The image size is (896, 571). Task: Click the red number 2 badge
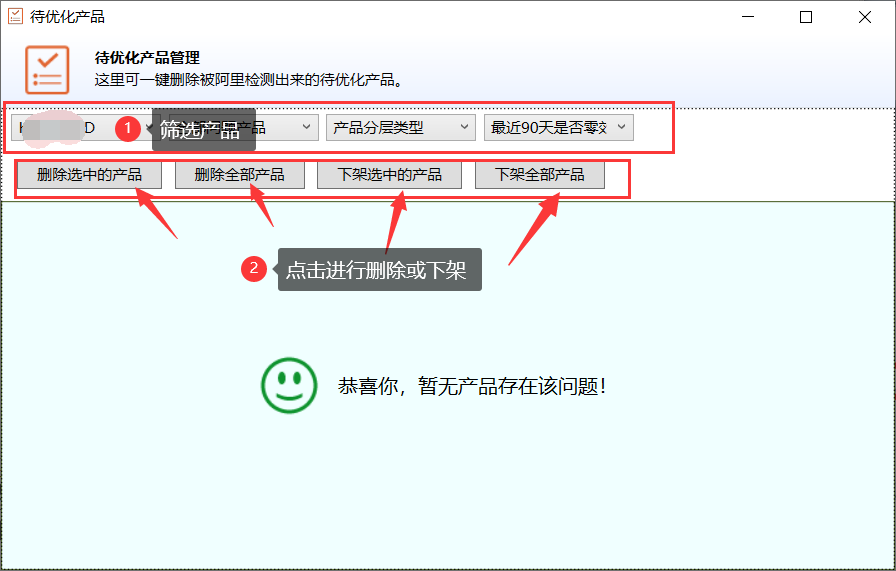click(x=254, y=268)
